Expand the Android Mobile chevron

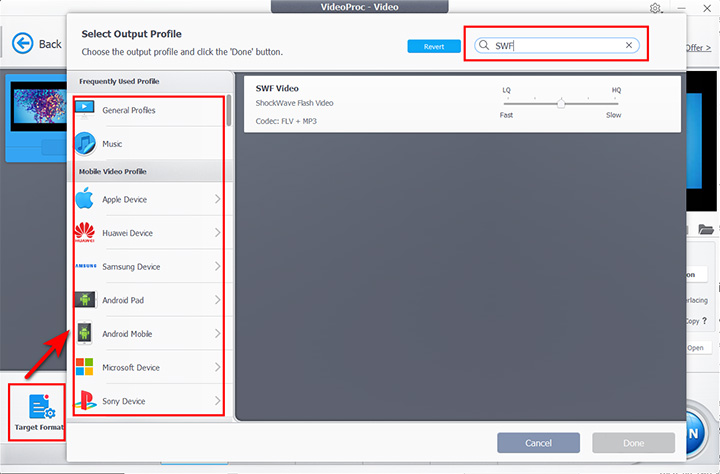click(218, 333)
